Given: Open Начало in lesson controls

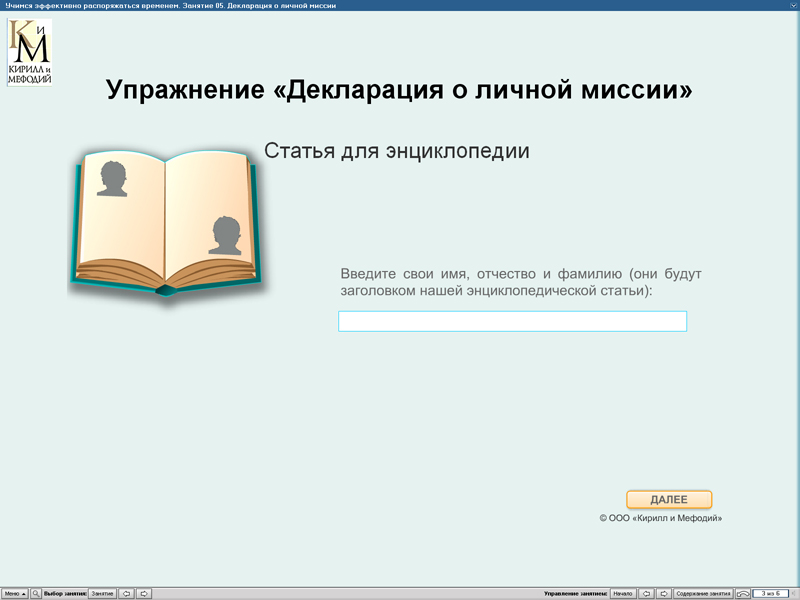Looking at the screenshot, I should pyautogui.click(x=624, y=592).
